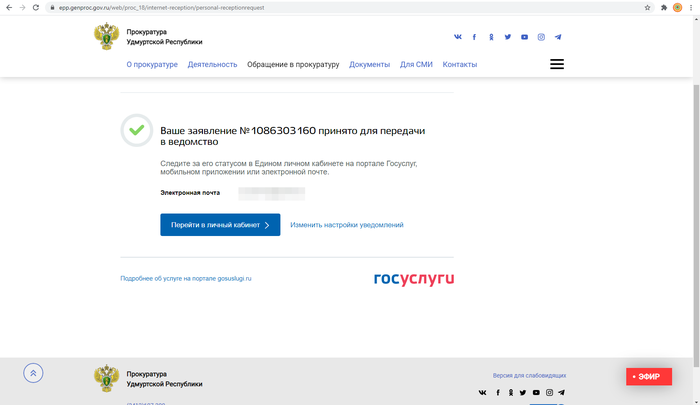Click the browser forward arrow
The image size is (700, 405).
tap(22, 8)
